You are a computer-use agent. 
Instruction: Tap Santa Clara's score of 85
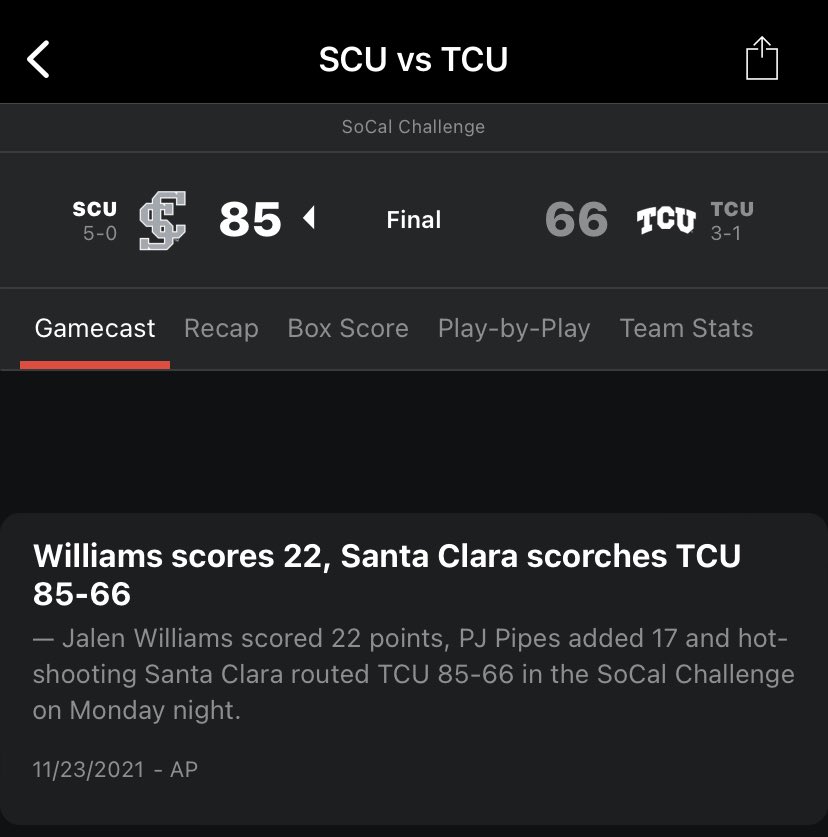click(x=250, y=220)
